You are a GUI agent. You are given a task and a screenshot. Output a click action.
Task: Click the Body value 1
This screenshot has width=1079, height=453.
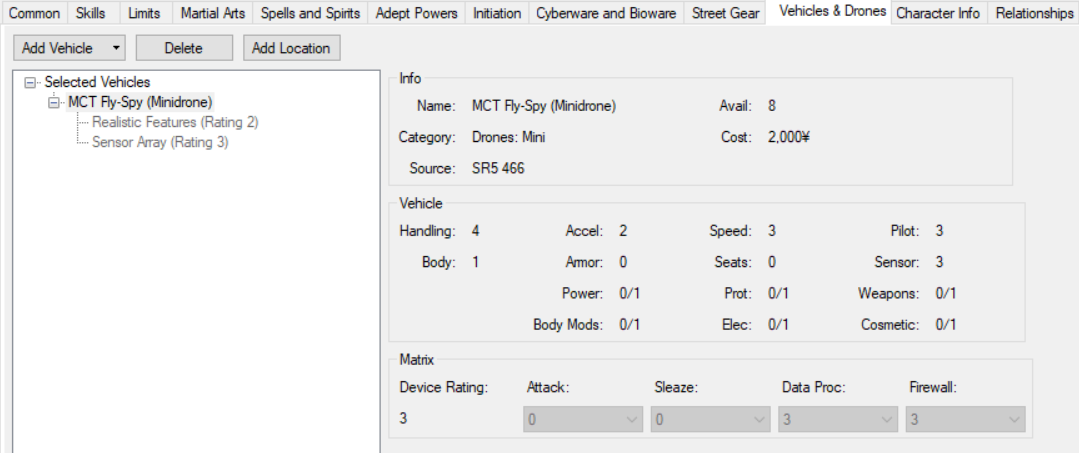click(x=476, y=262)
